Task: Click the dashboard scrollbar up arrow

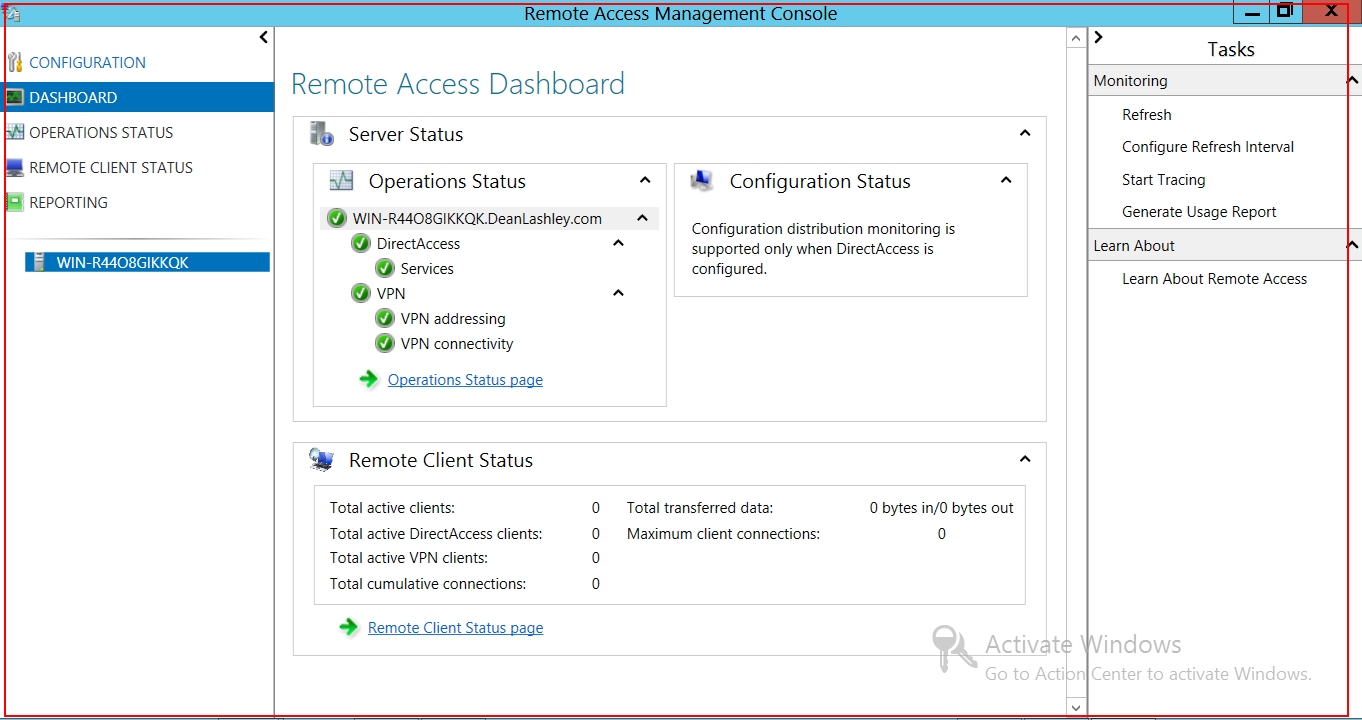Action: coord(1076,39)
